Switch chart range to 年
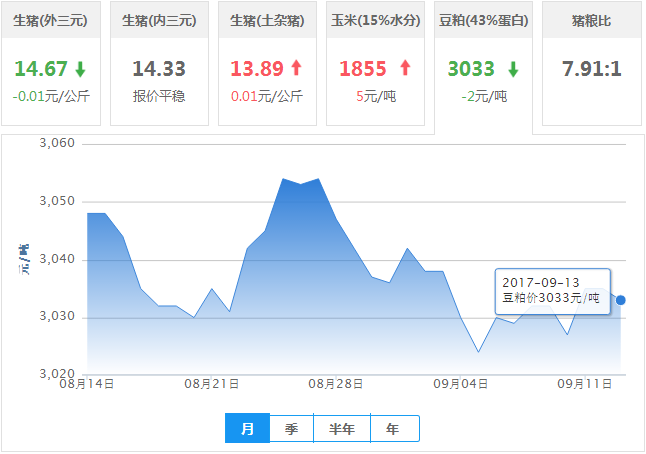The width and height of the screenshot is (646, 454). (395, 428)
